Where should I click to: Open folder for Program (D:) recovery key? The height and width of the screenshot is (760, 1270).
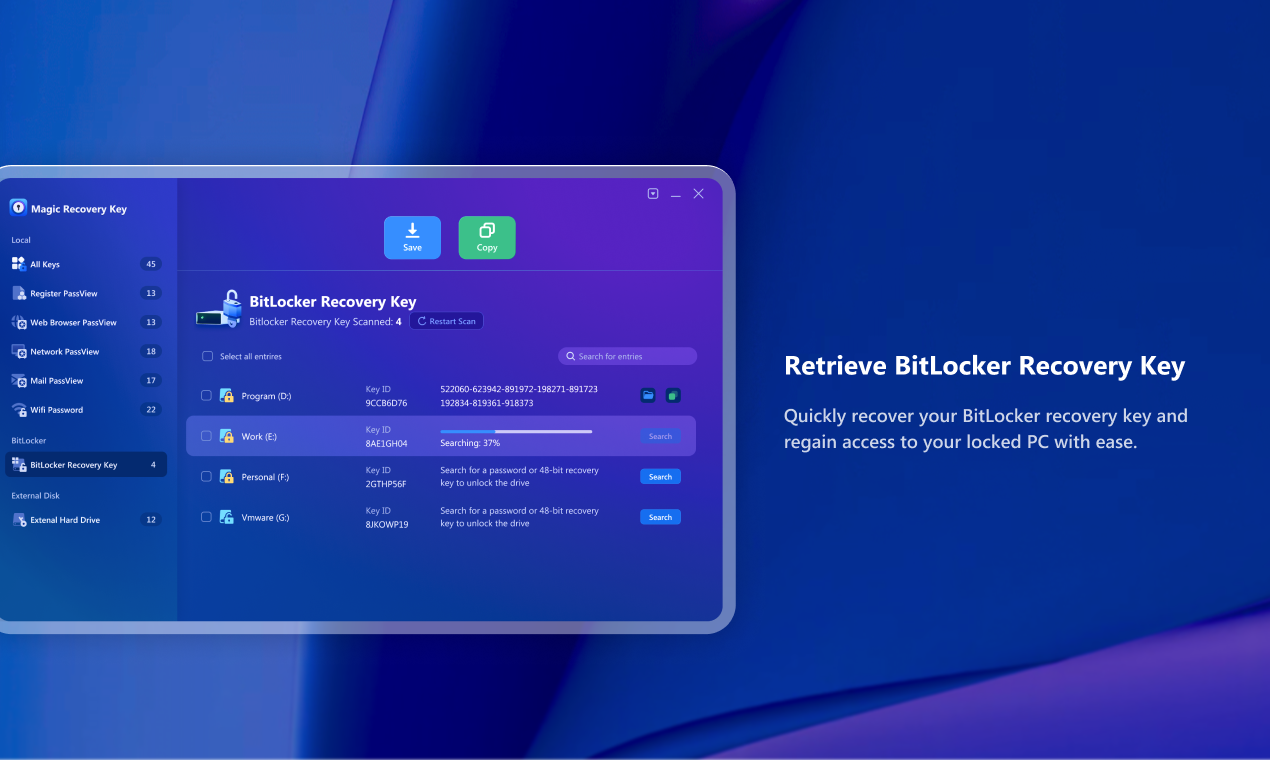[x=648, y=395]
